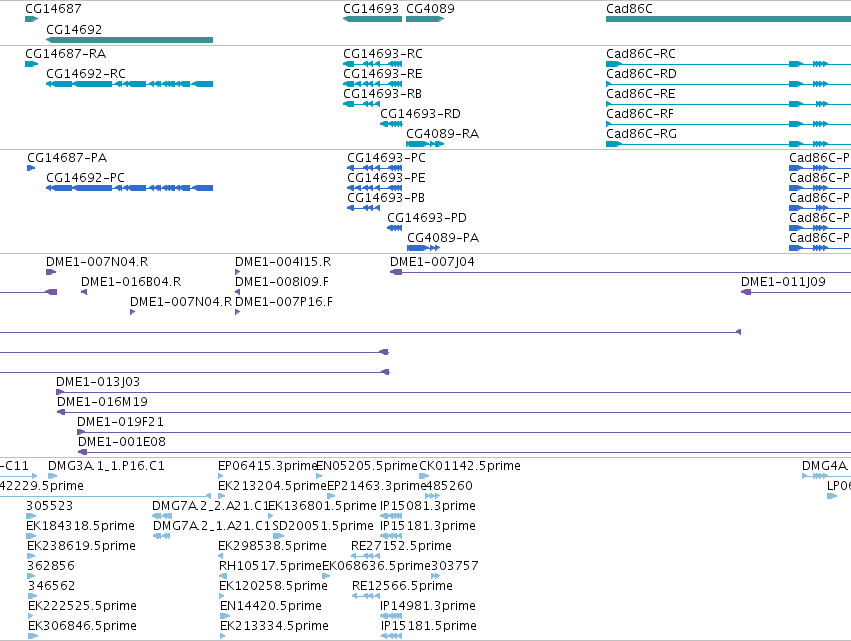Select BAC clone DME1-011J09
The height and width of the screenshot is (641, 851).
783,282
